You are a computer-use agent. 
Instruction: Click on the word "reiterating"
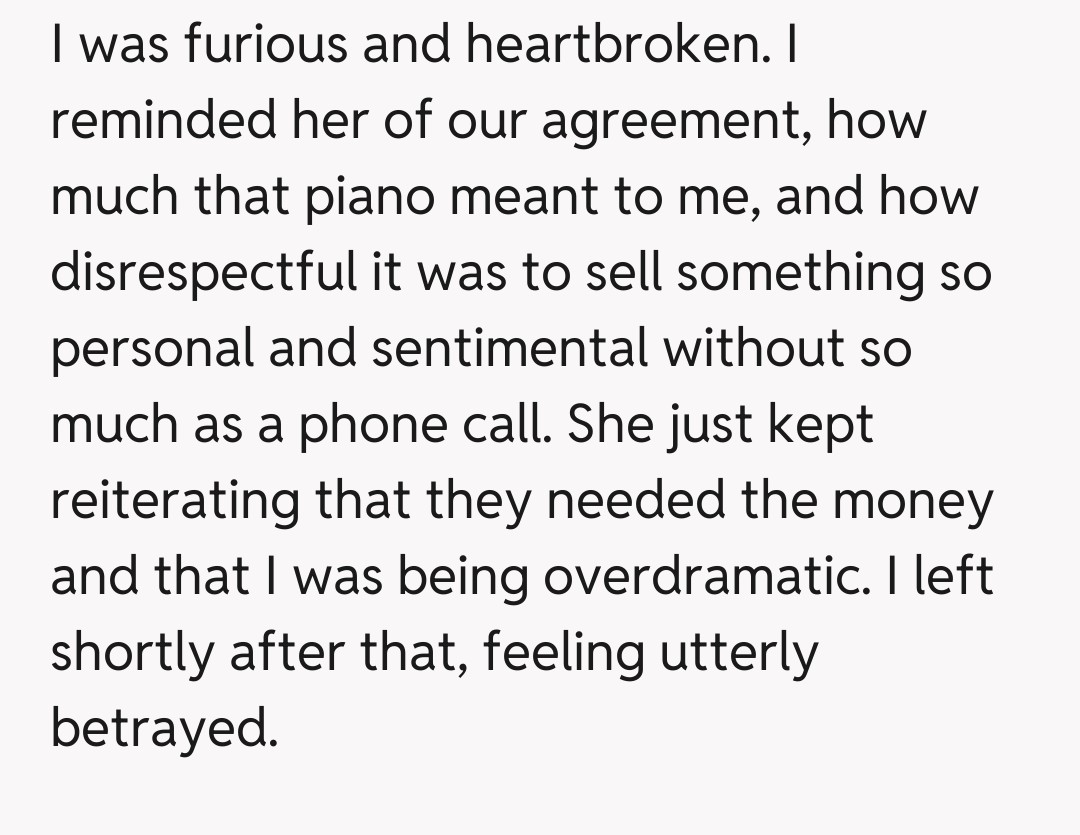175,502
